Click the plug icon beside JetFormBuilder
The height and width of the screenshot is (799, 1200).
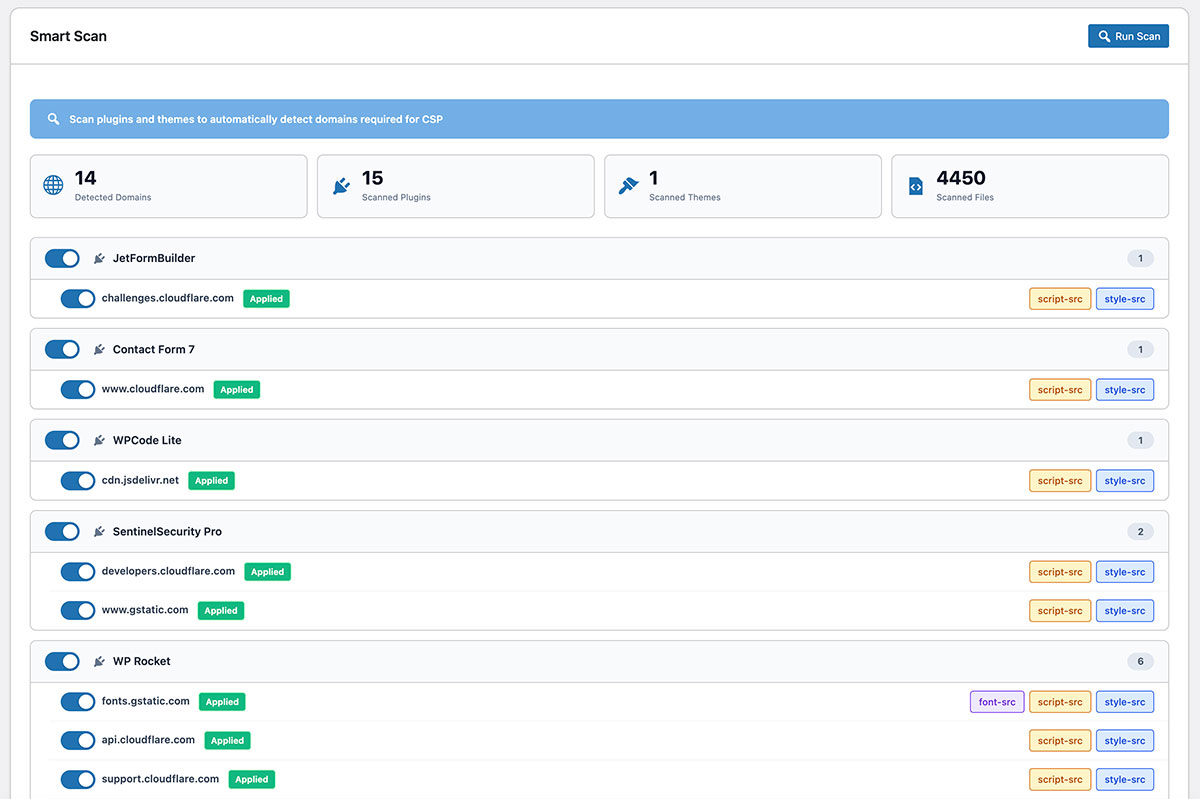pos(99,258)
